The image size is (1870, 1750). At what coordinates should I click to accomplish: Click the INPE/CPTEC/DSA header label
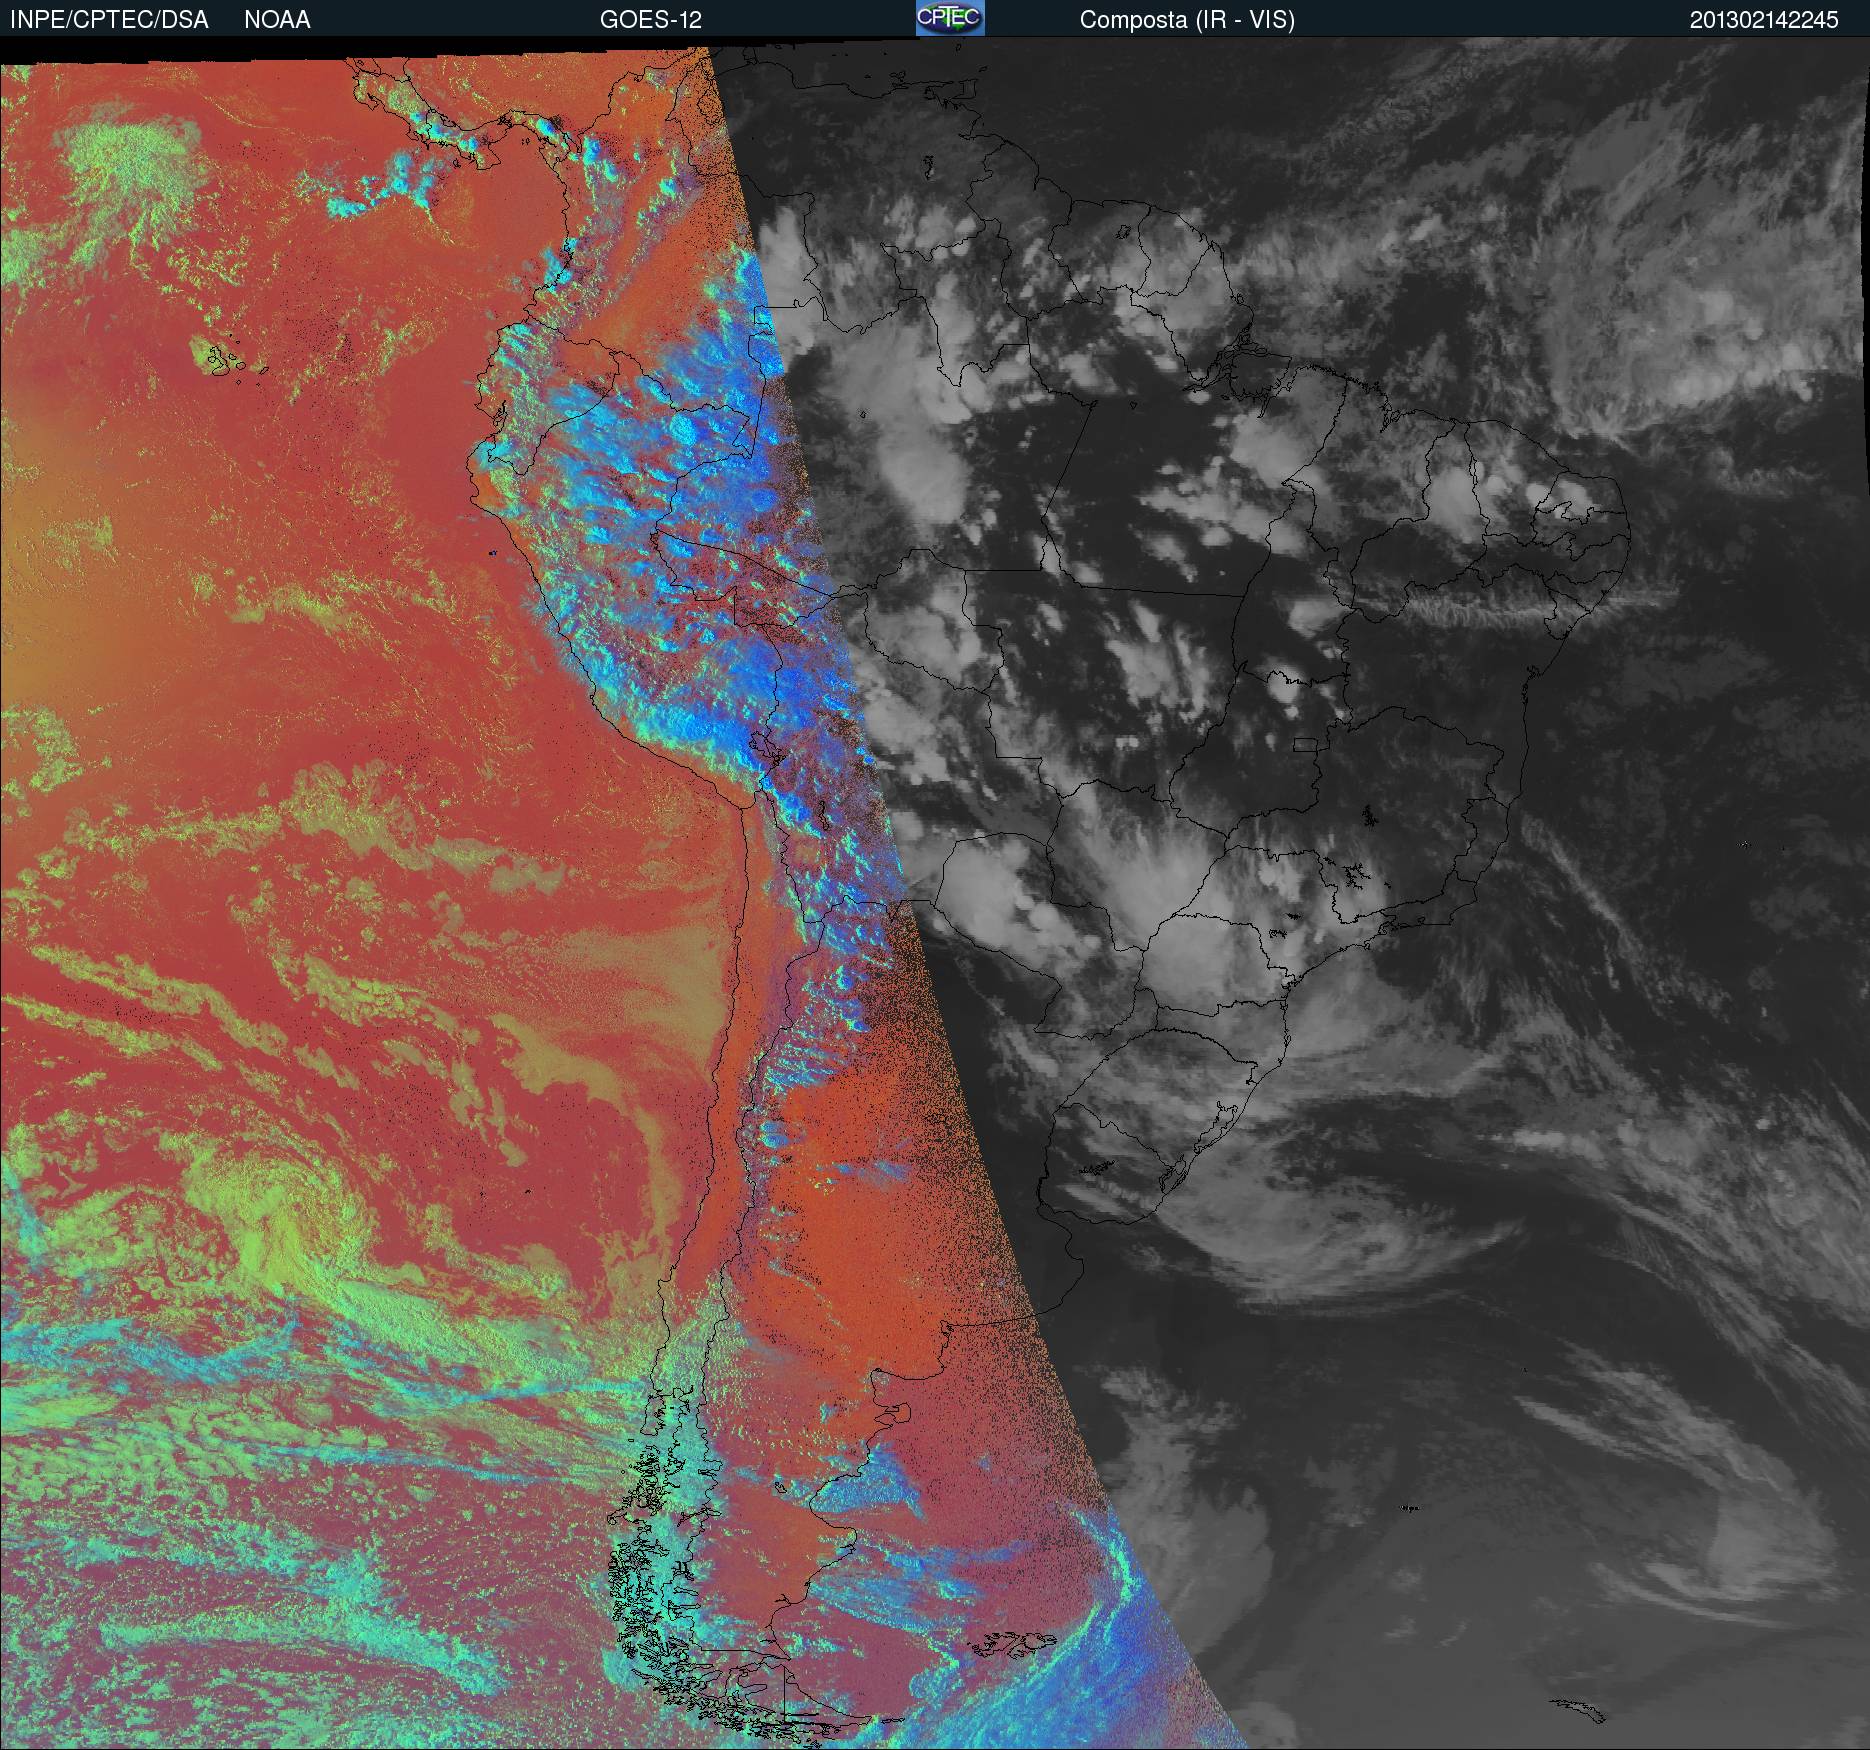pyautogui.click(x=109, y=20)
